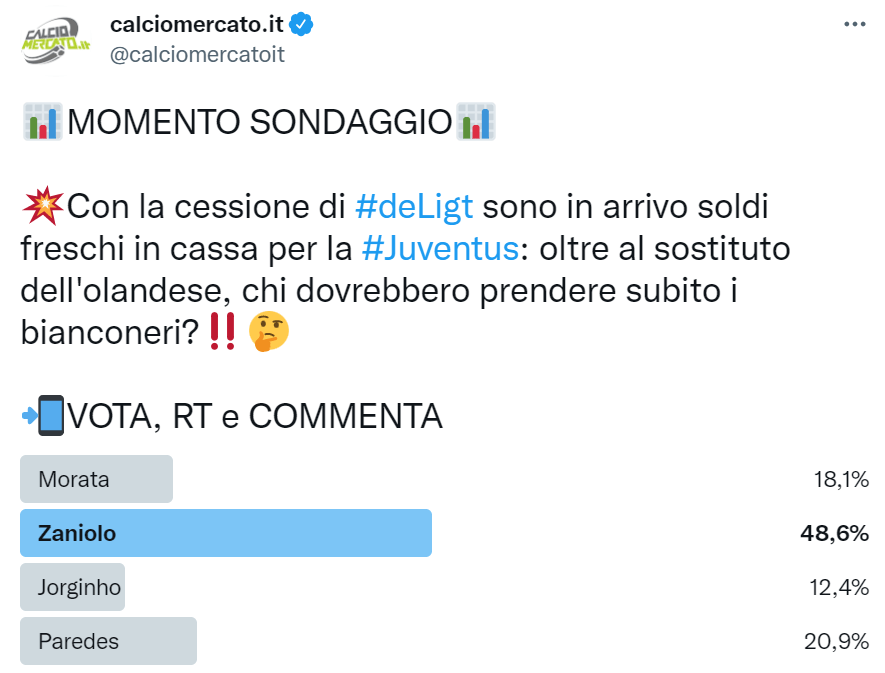Screen dimensions: 885x673
Task: Click the Zaniolo poll progress bar
Action: [225, 533]
